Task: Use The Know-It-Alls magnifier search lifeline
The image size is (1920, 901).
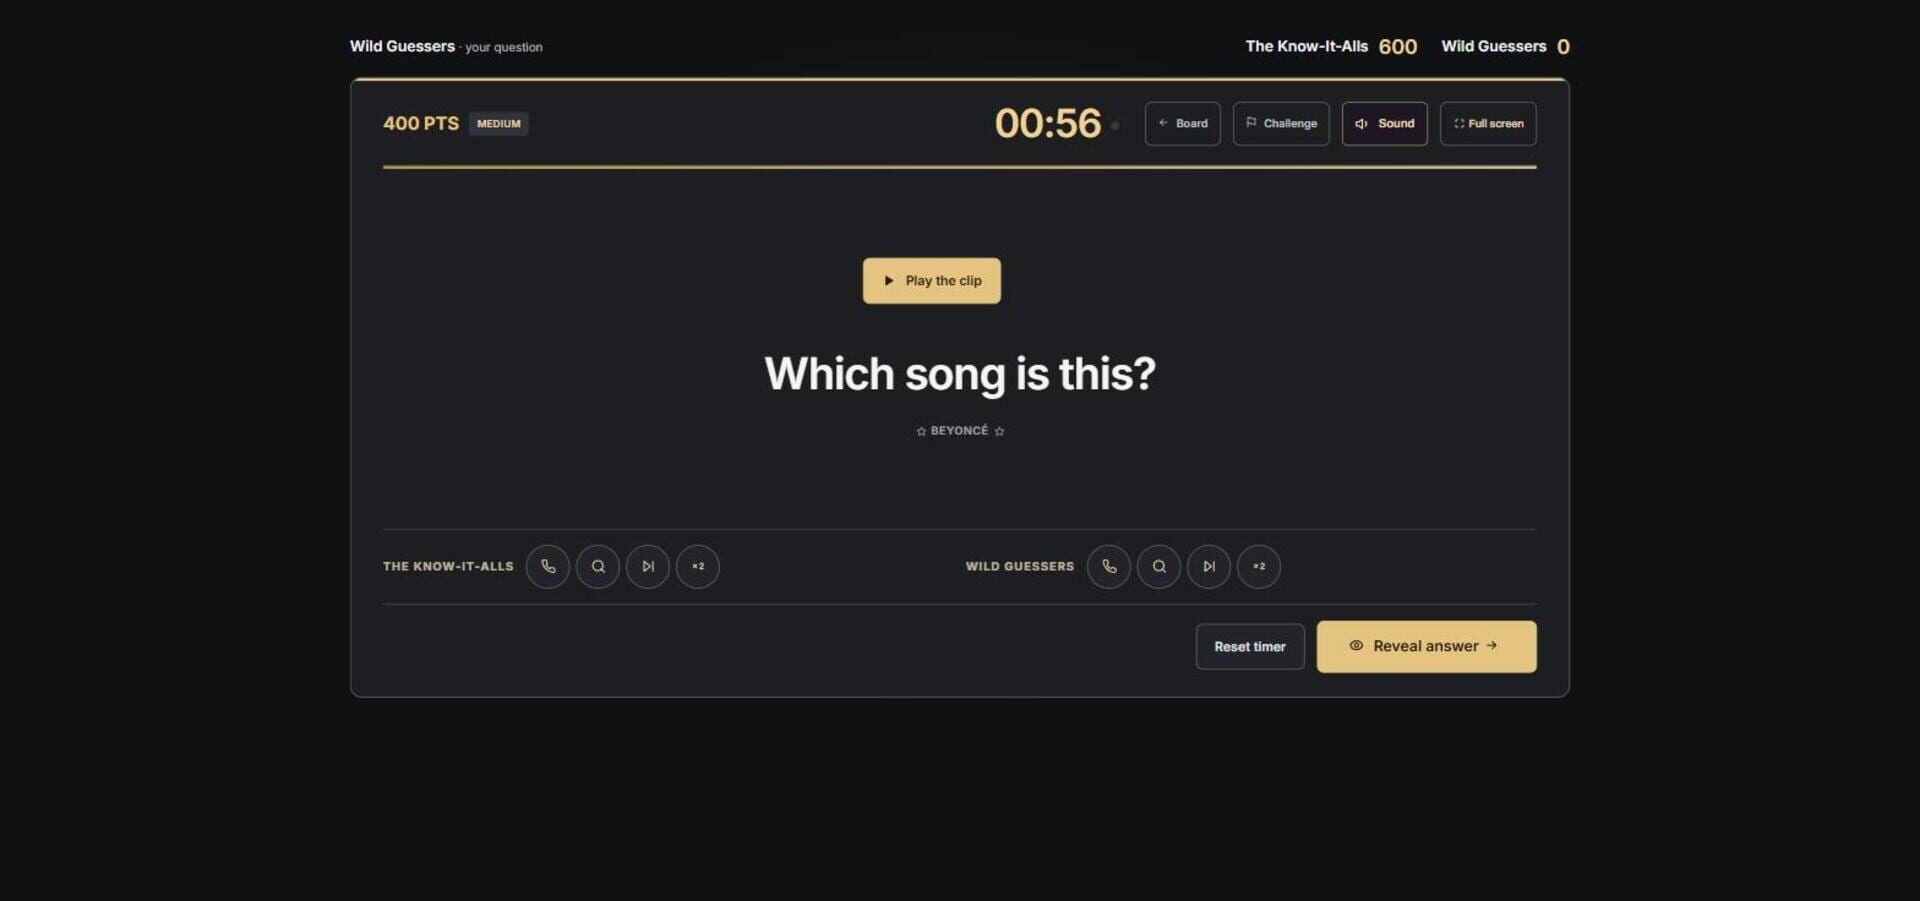Action: 598,566
